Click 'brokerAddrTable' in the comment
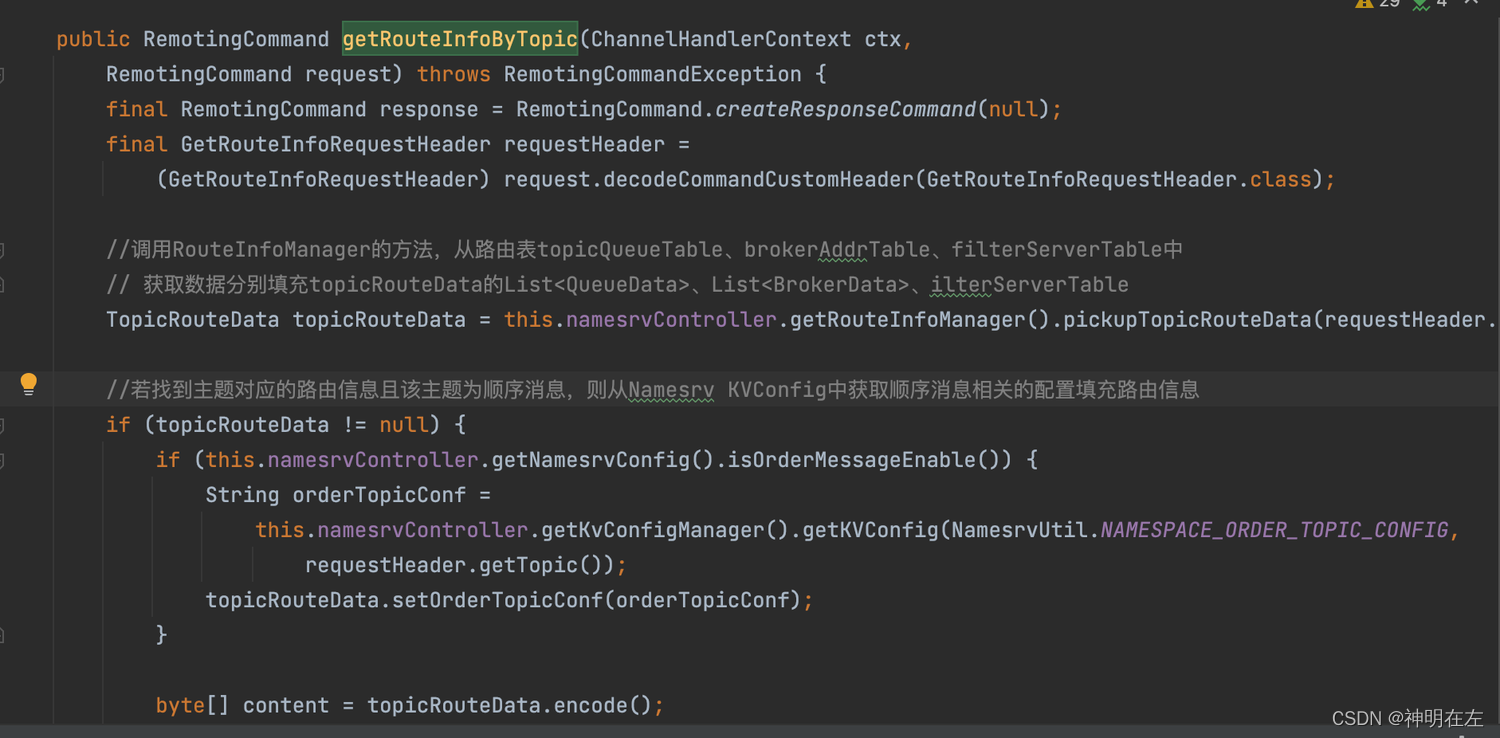 pyautogui.click(x=837, y=250)
